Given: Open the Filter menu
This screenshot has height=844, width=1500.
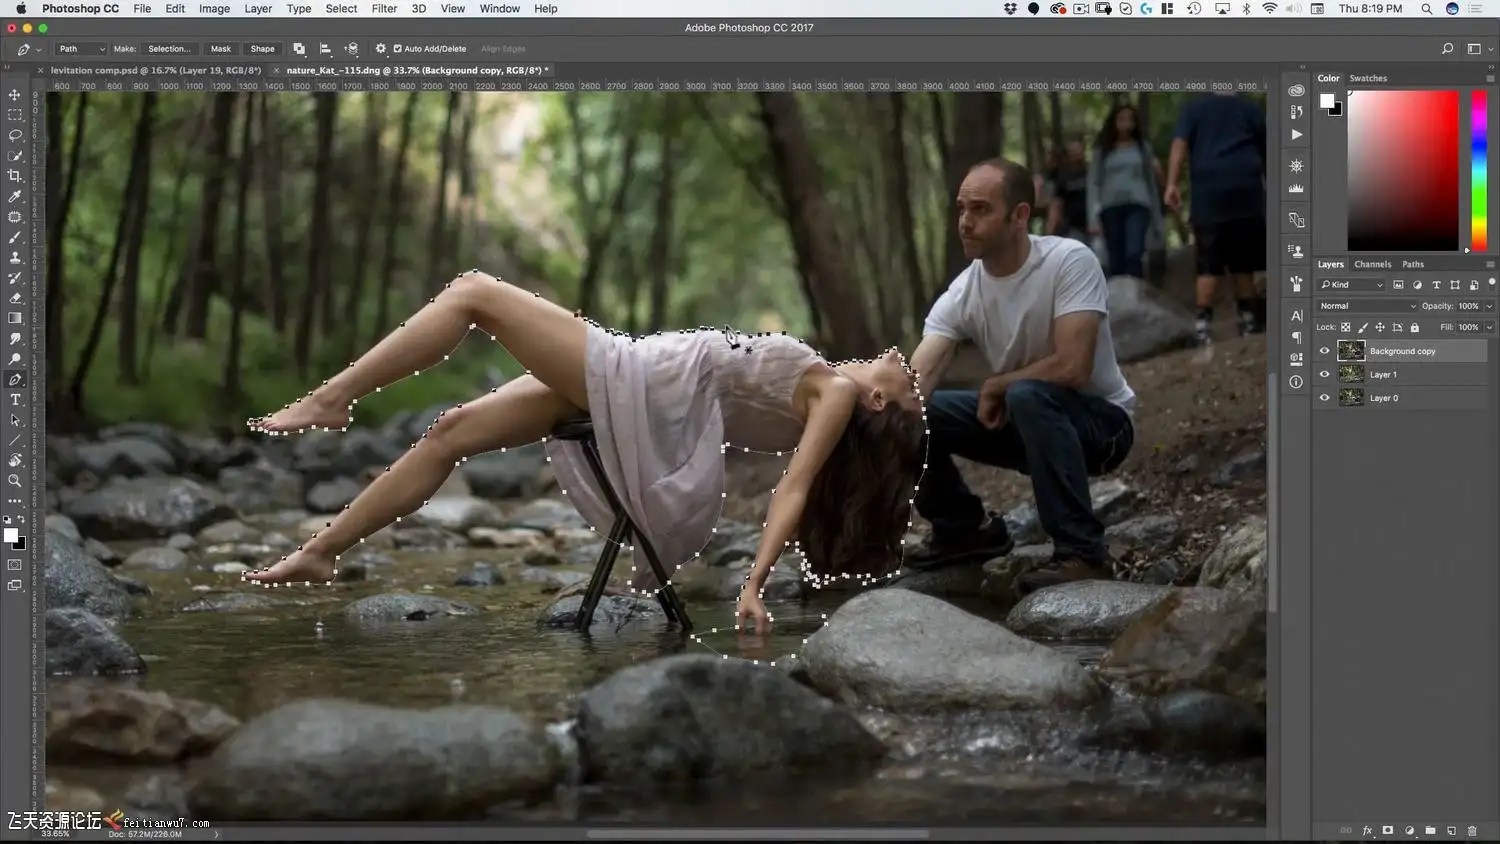Looking at the screenshot, I should [384, 9].
